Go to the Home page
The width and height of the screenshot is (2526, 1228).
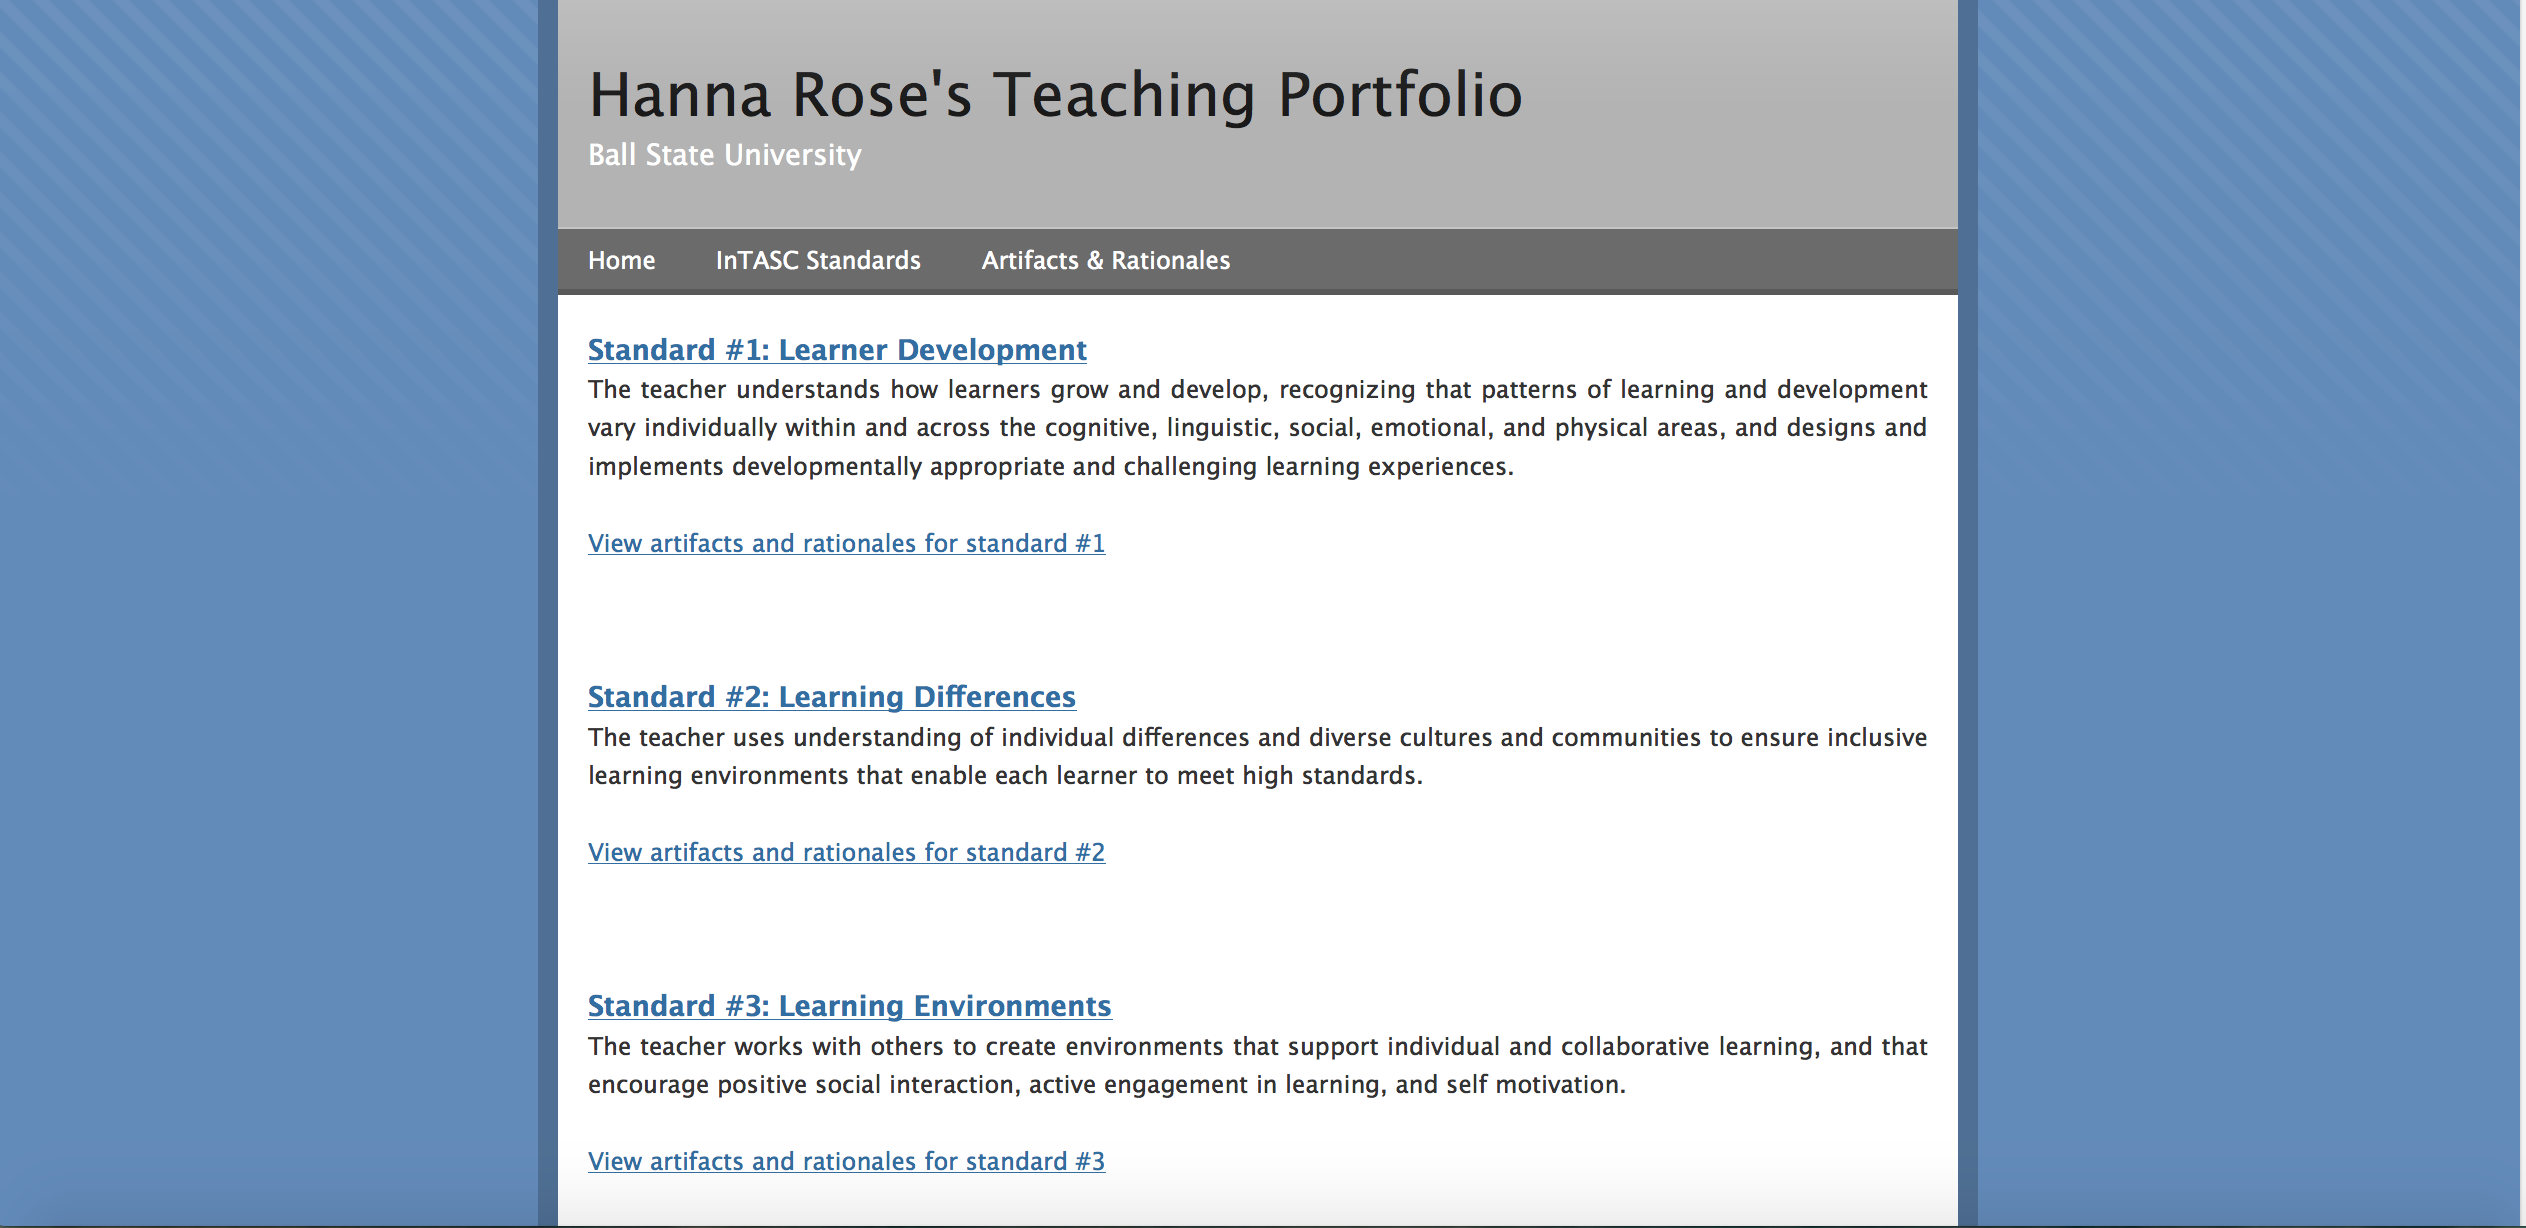click(621, 260)
